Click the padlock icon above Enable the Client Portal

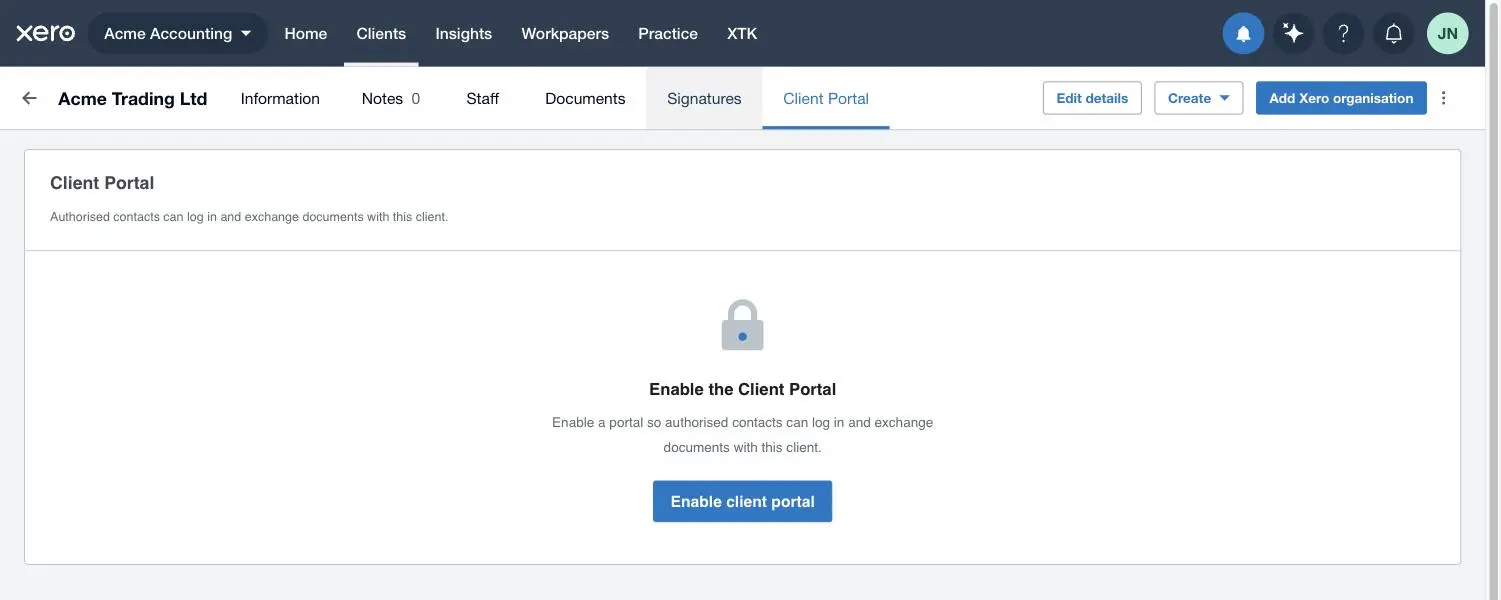742,325
